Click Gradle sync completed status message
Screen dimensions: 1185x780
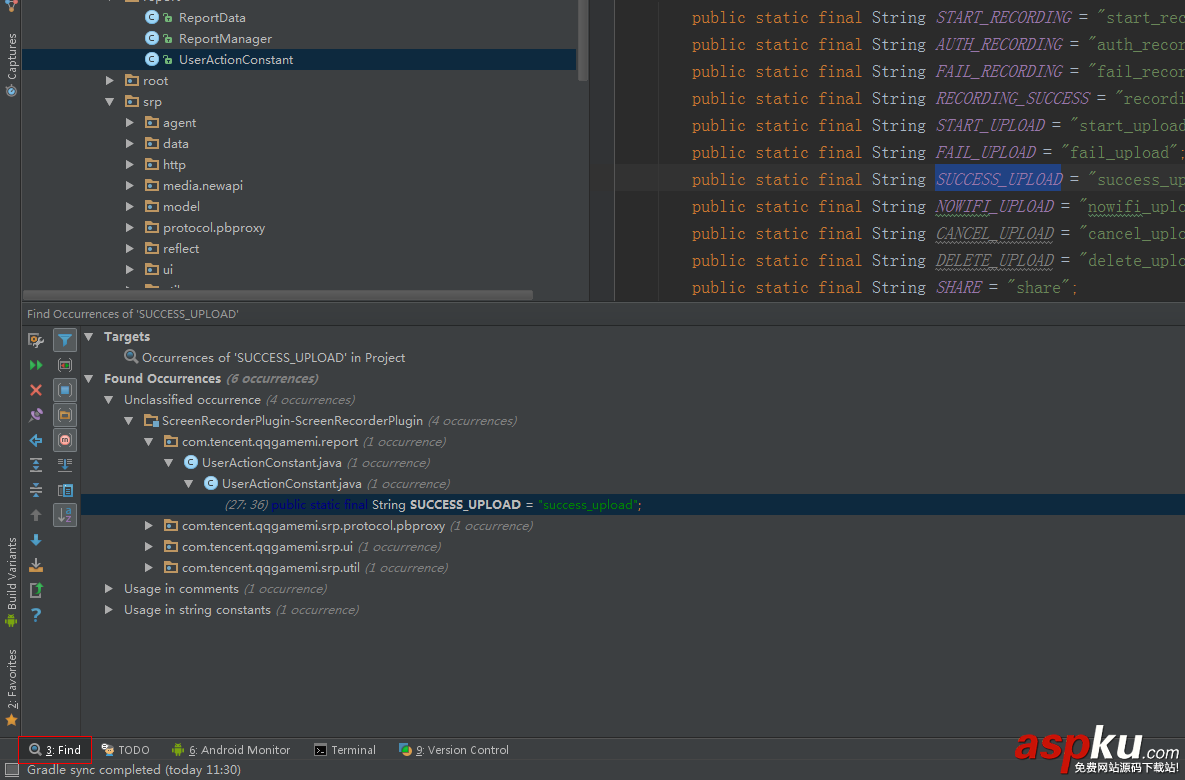(134, 769)
